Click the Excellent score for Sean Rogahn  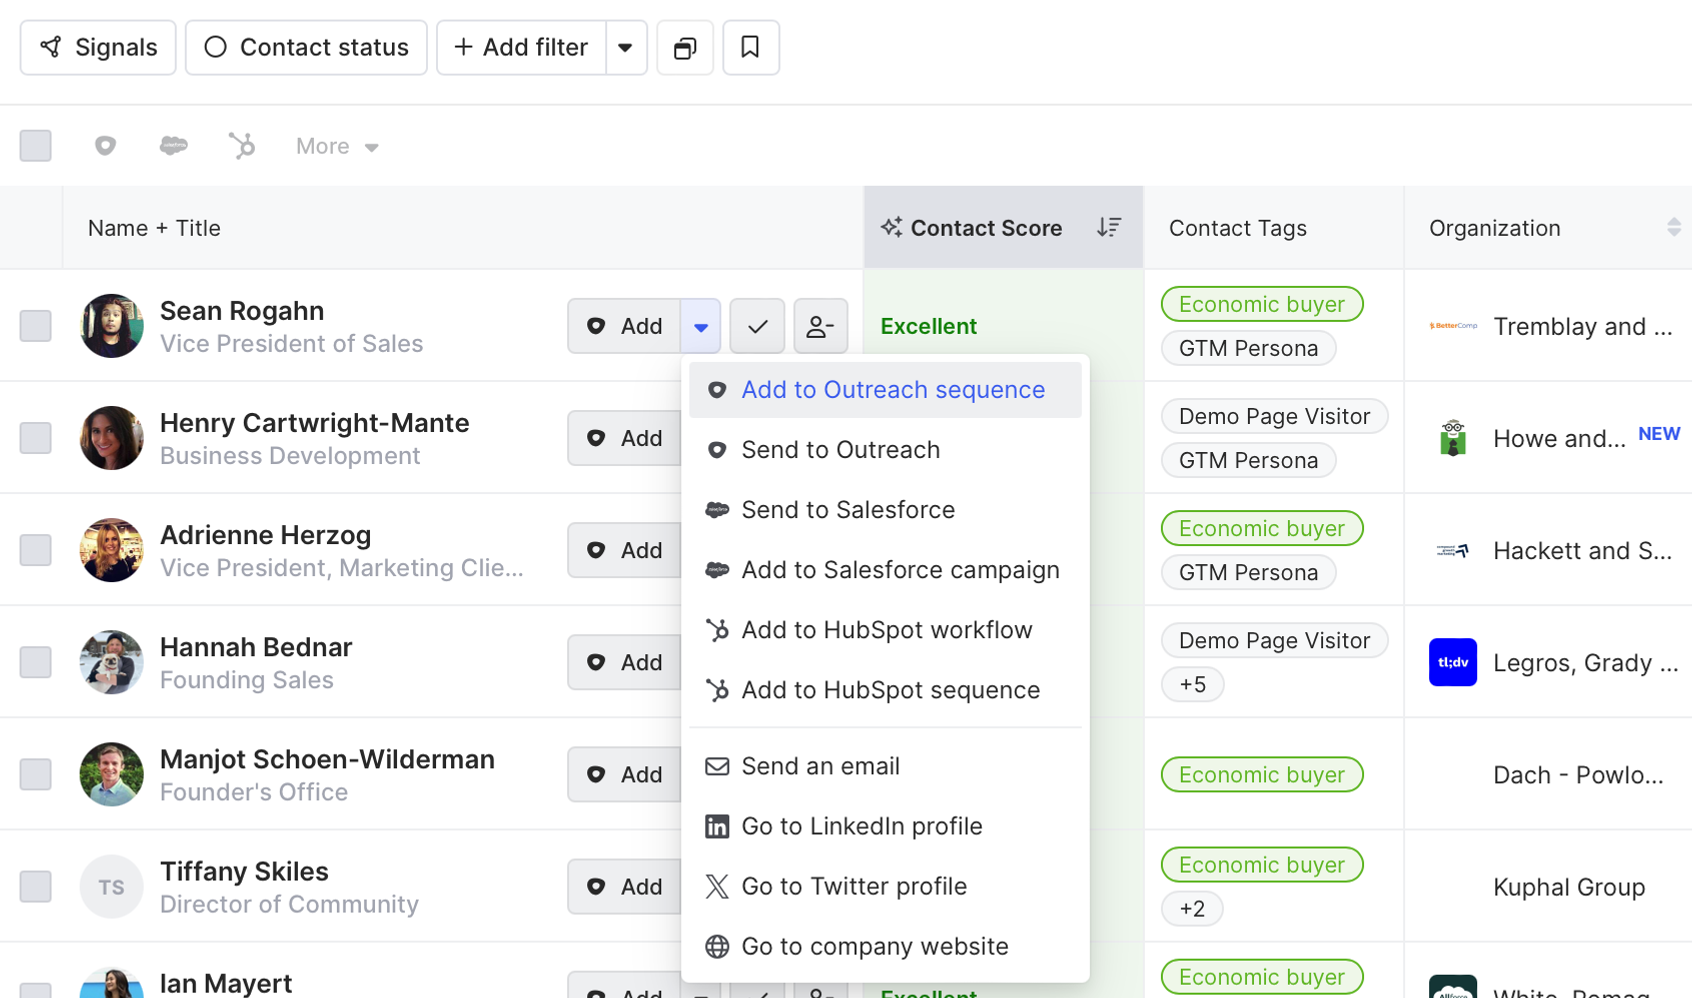tap(928, 326)
